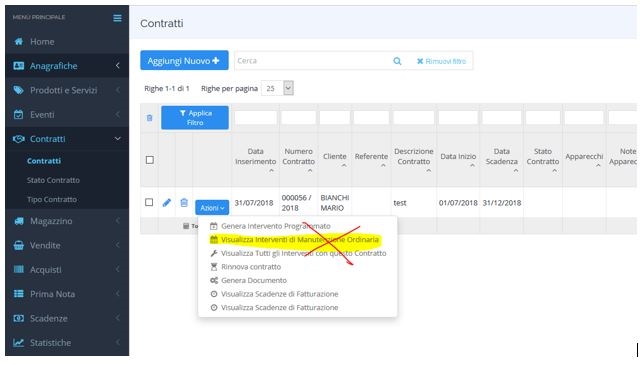Click the trash icon in filter row

(x=149, y=118)
